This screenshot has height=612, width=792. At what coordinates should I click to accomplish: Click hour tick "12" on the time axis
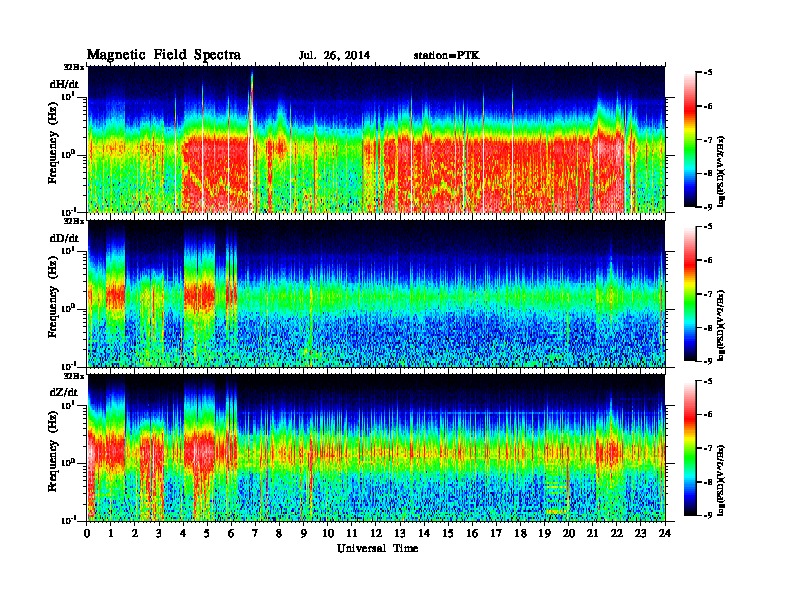[376, 533]
